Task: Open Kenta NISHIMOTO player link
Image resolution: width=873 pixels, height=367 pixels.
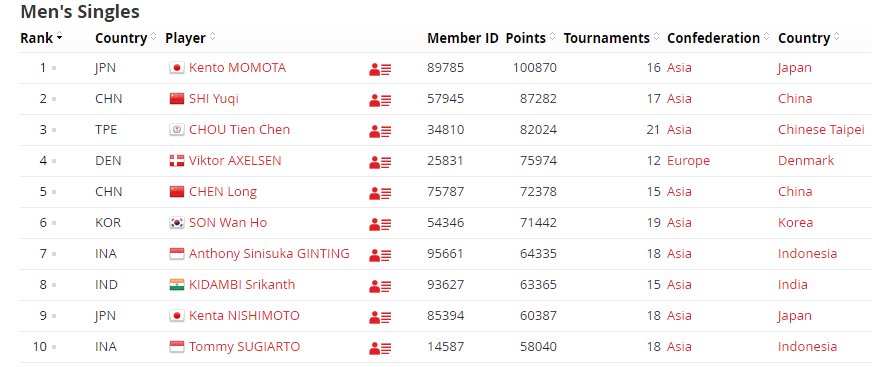Action: click(x=244, y=316)
